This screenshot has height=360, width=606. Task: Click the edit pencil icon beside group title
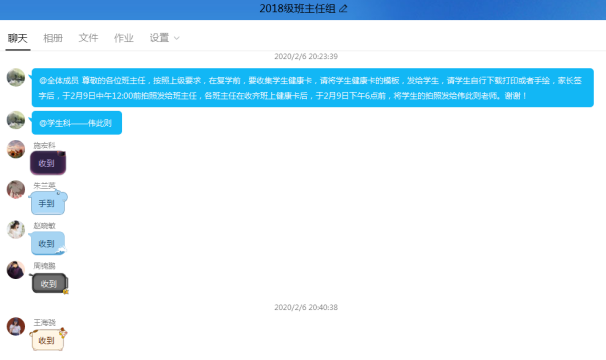point(343,9)
